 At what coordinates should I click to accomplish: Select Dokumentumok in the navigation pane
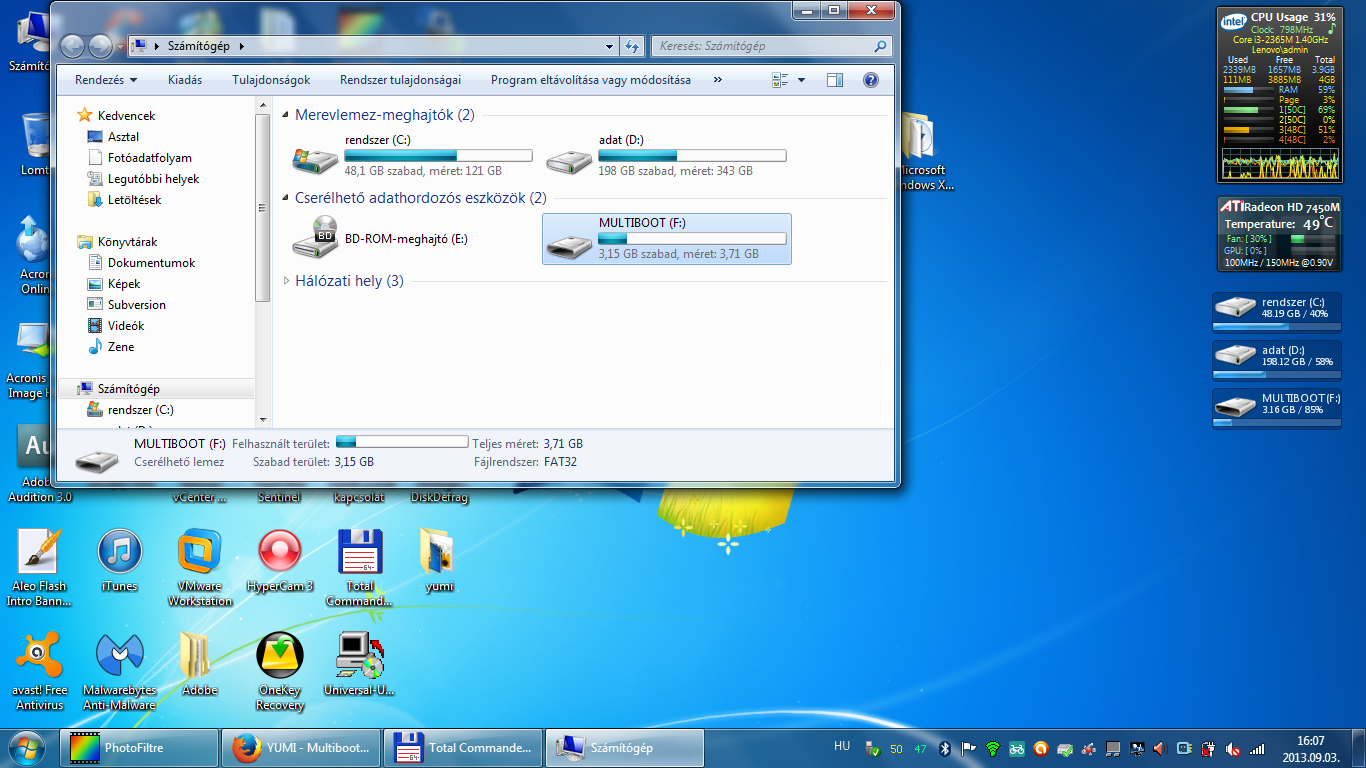click(151, 263)
